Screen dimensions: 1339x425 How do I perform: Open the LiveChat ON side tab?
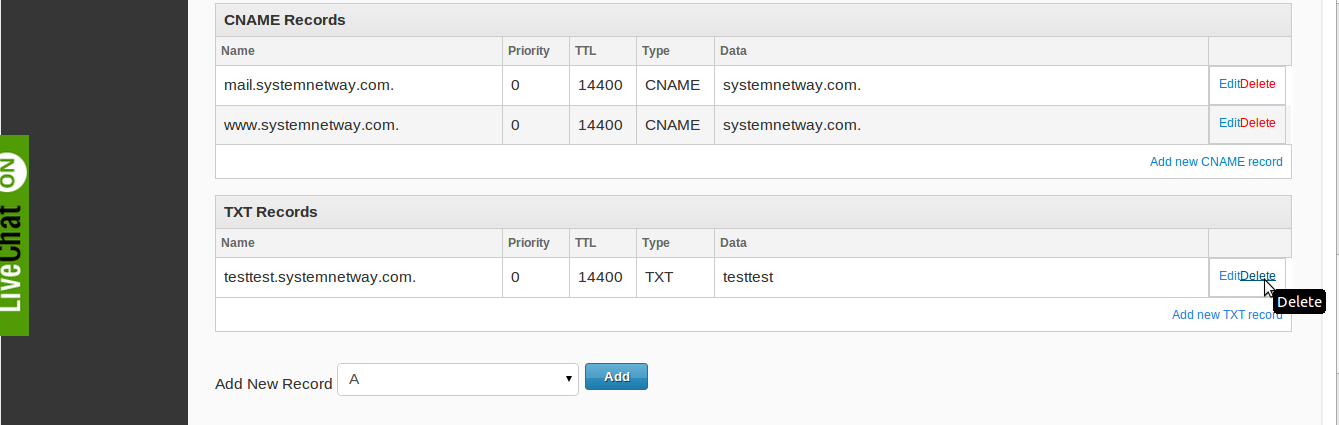point(14,235)
